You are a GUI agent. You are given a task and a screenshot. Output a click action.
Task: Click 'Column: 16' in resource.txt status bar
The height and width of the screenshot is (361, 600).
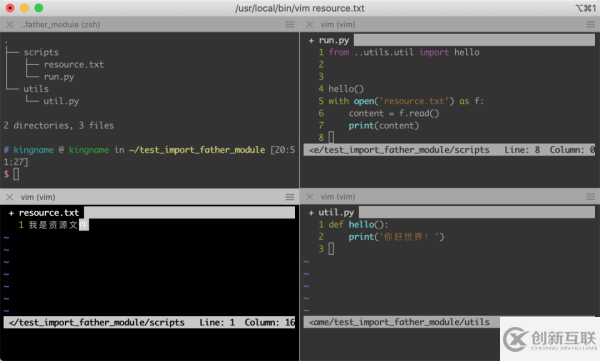click(x=269, y=322)
